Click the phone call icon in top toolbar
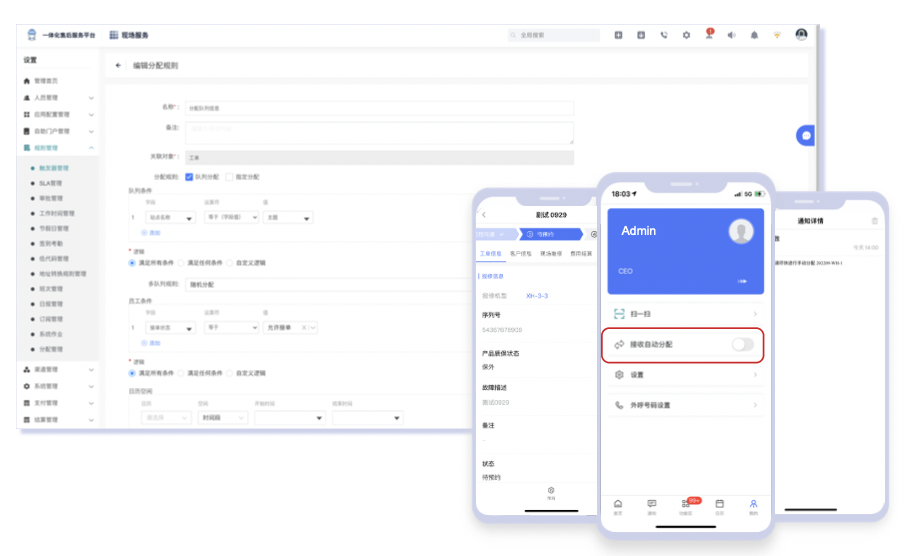Screen dimensions: 922x556 663,35
